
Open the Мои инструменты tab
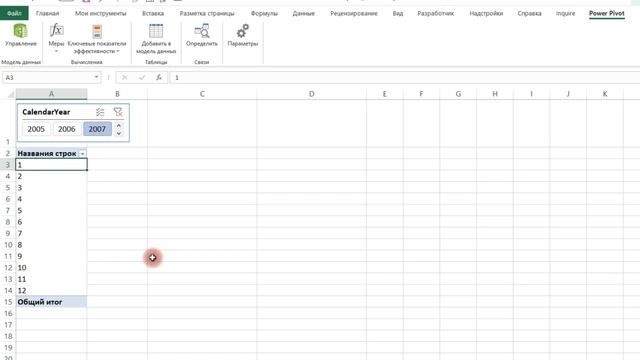coord(100,13)
